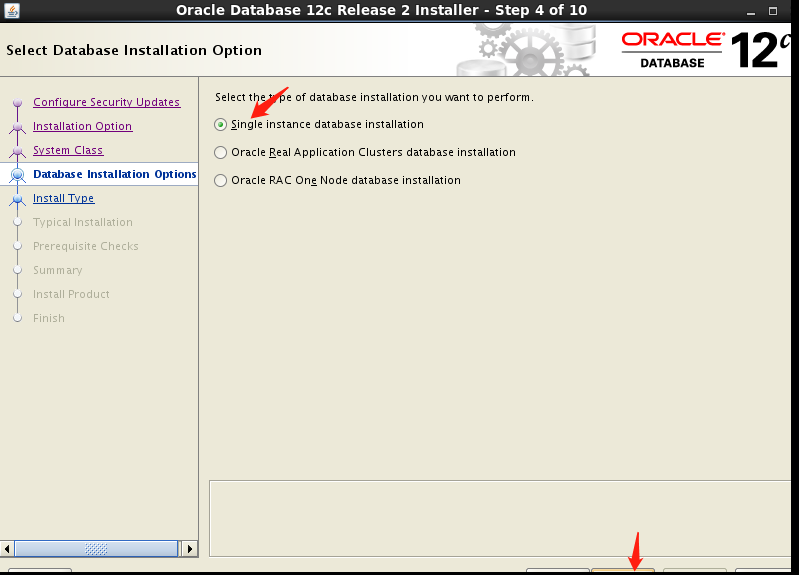Viewport: 799px width, 575px height.
Task: Click the empty message text area
Action: click(500, 518)
